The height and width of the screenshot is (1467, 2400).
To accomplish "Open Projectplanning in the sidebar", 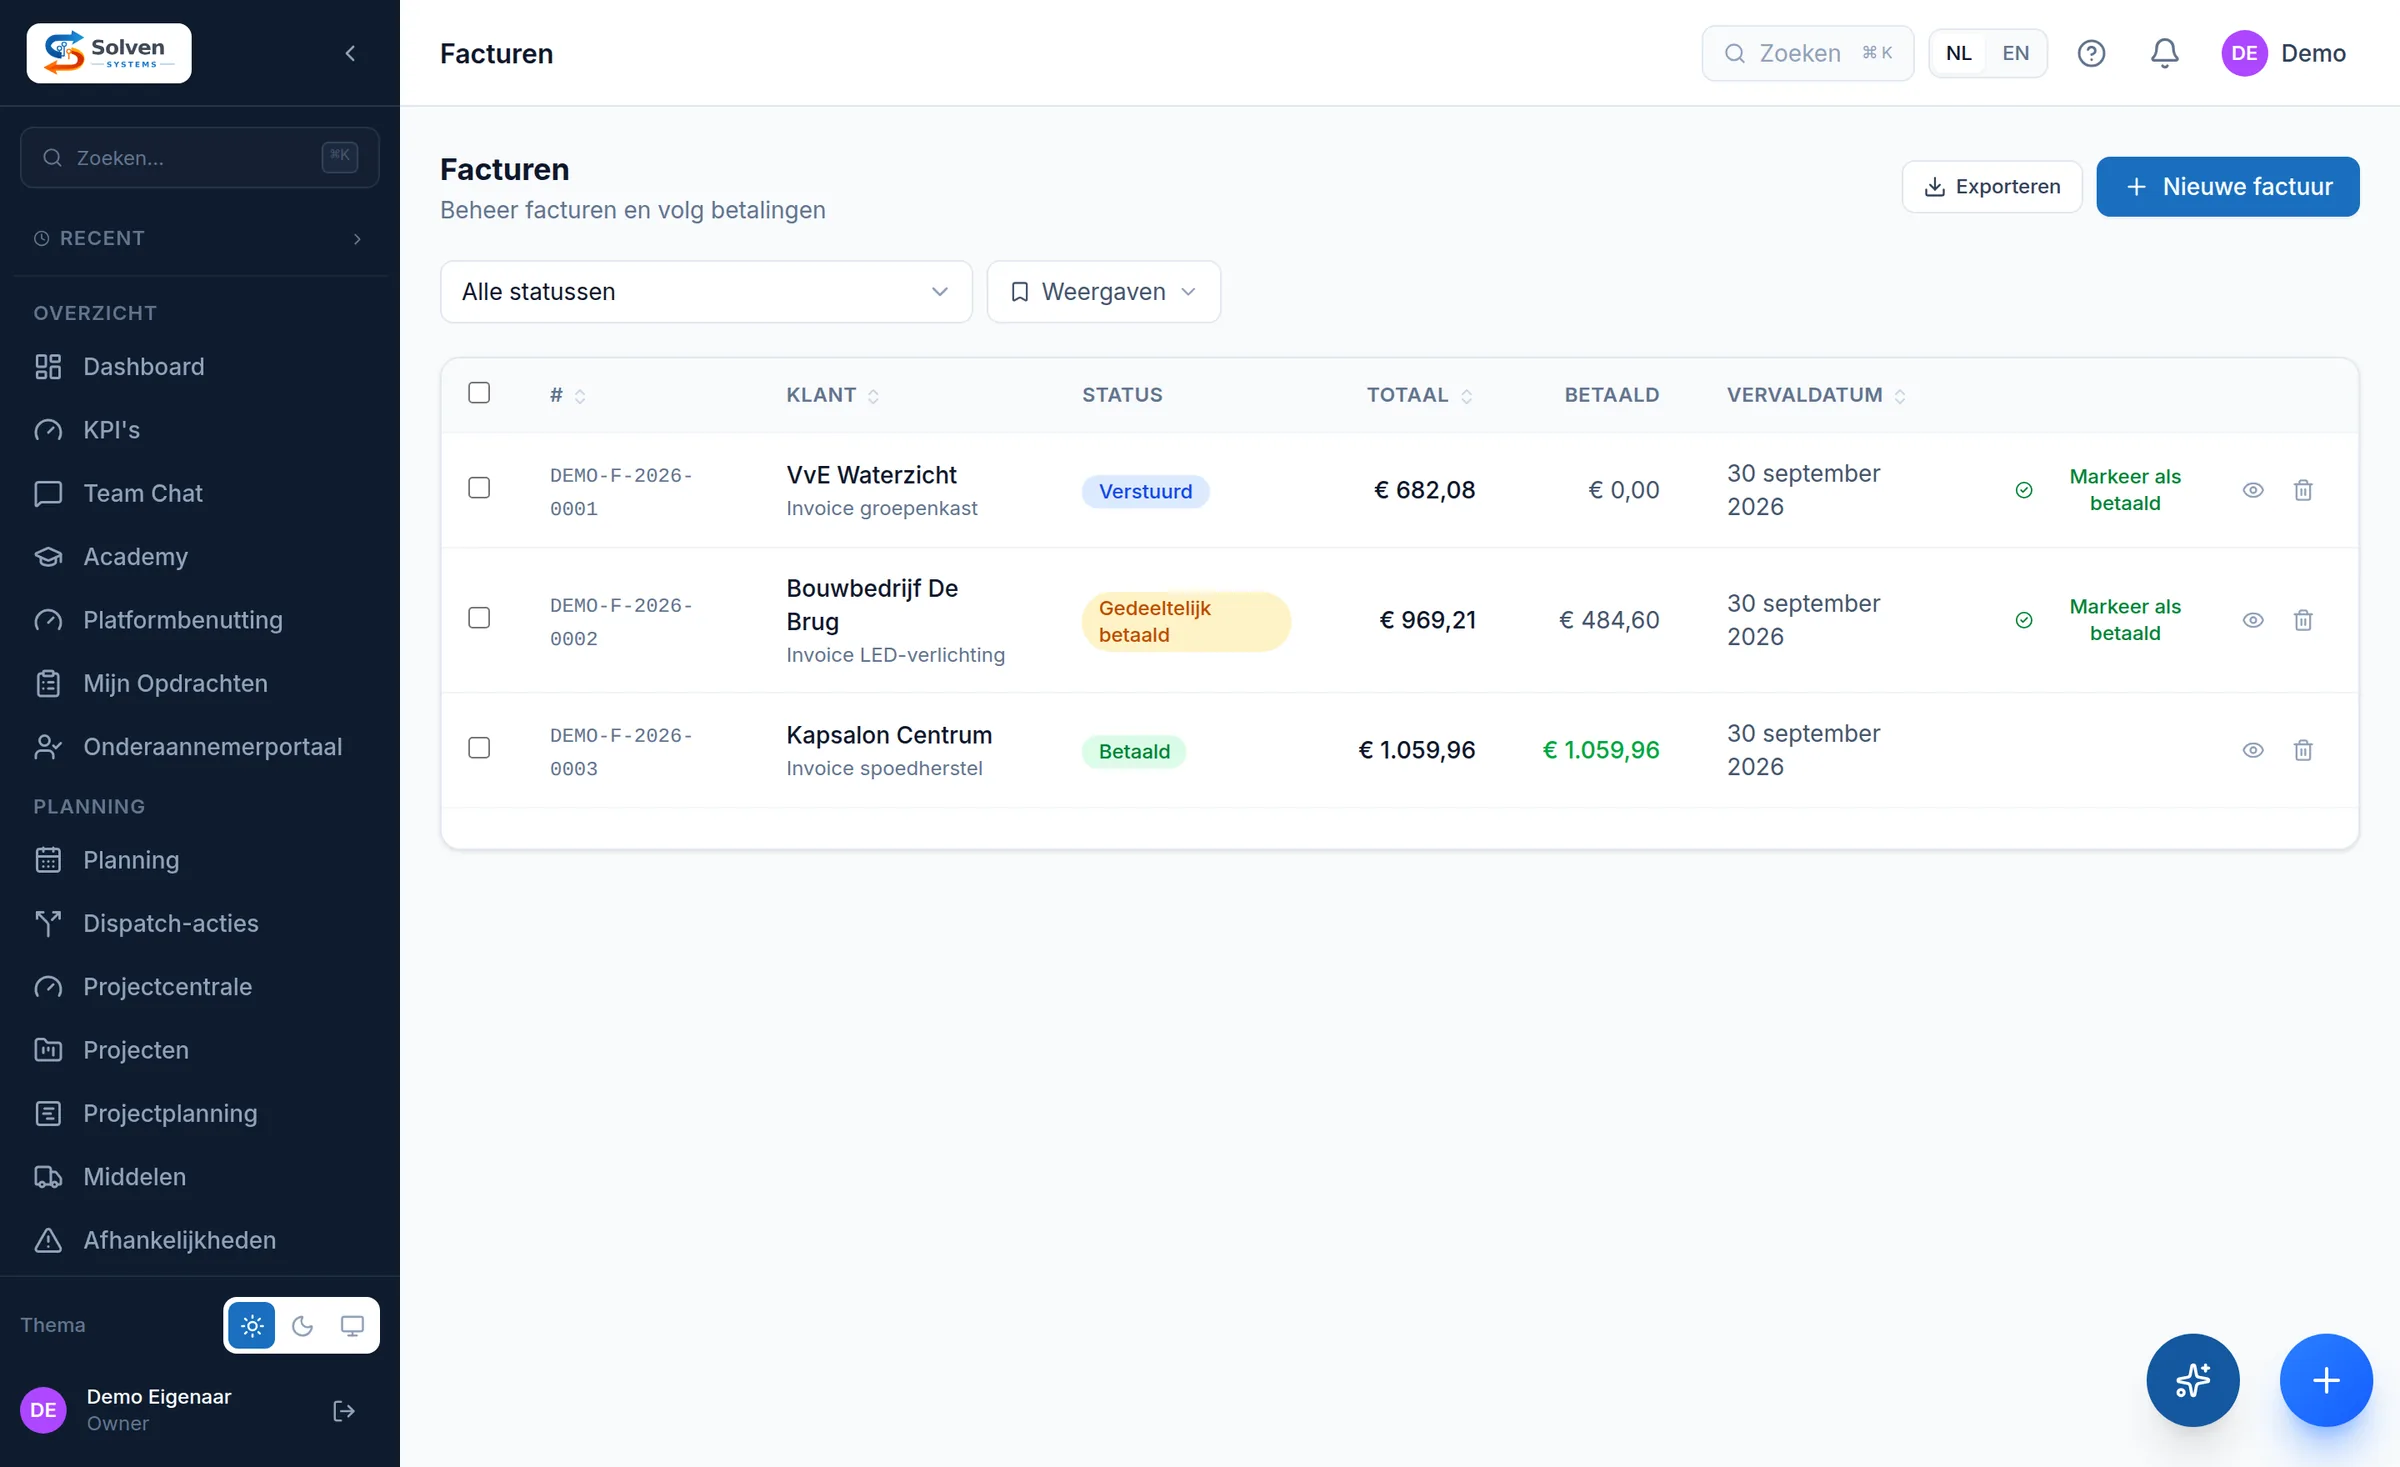I will click(199, 1113).
